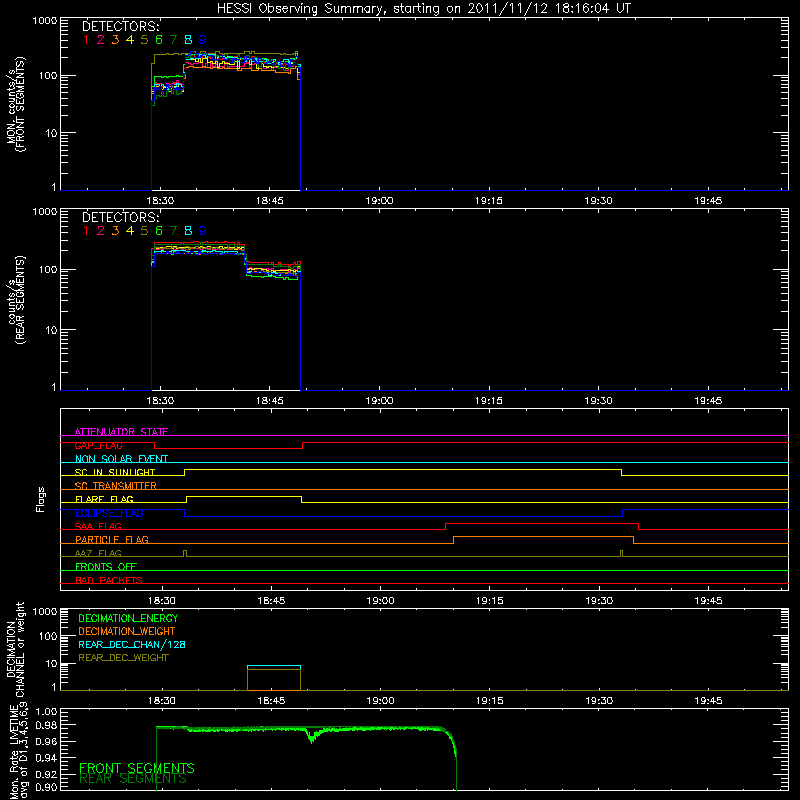Image resolution: width=800 pixels, height=800 pixels.
Task: Click the AAZ FLAG label
Action: tap(98, 553)
